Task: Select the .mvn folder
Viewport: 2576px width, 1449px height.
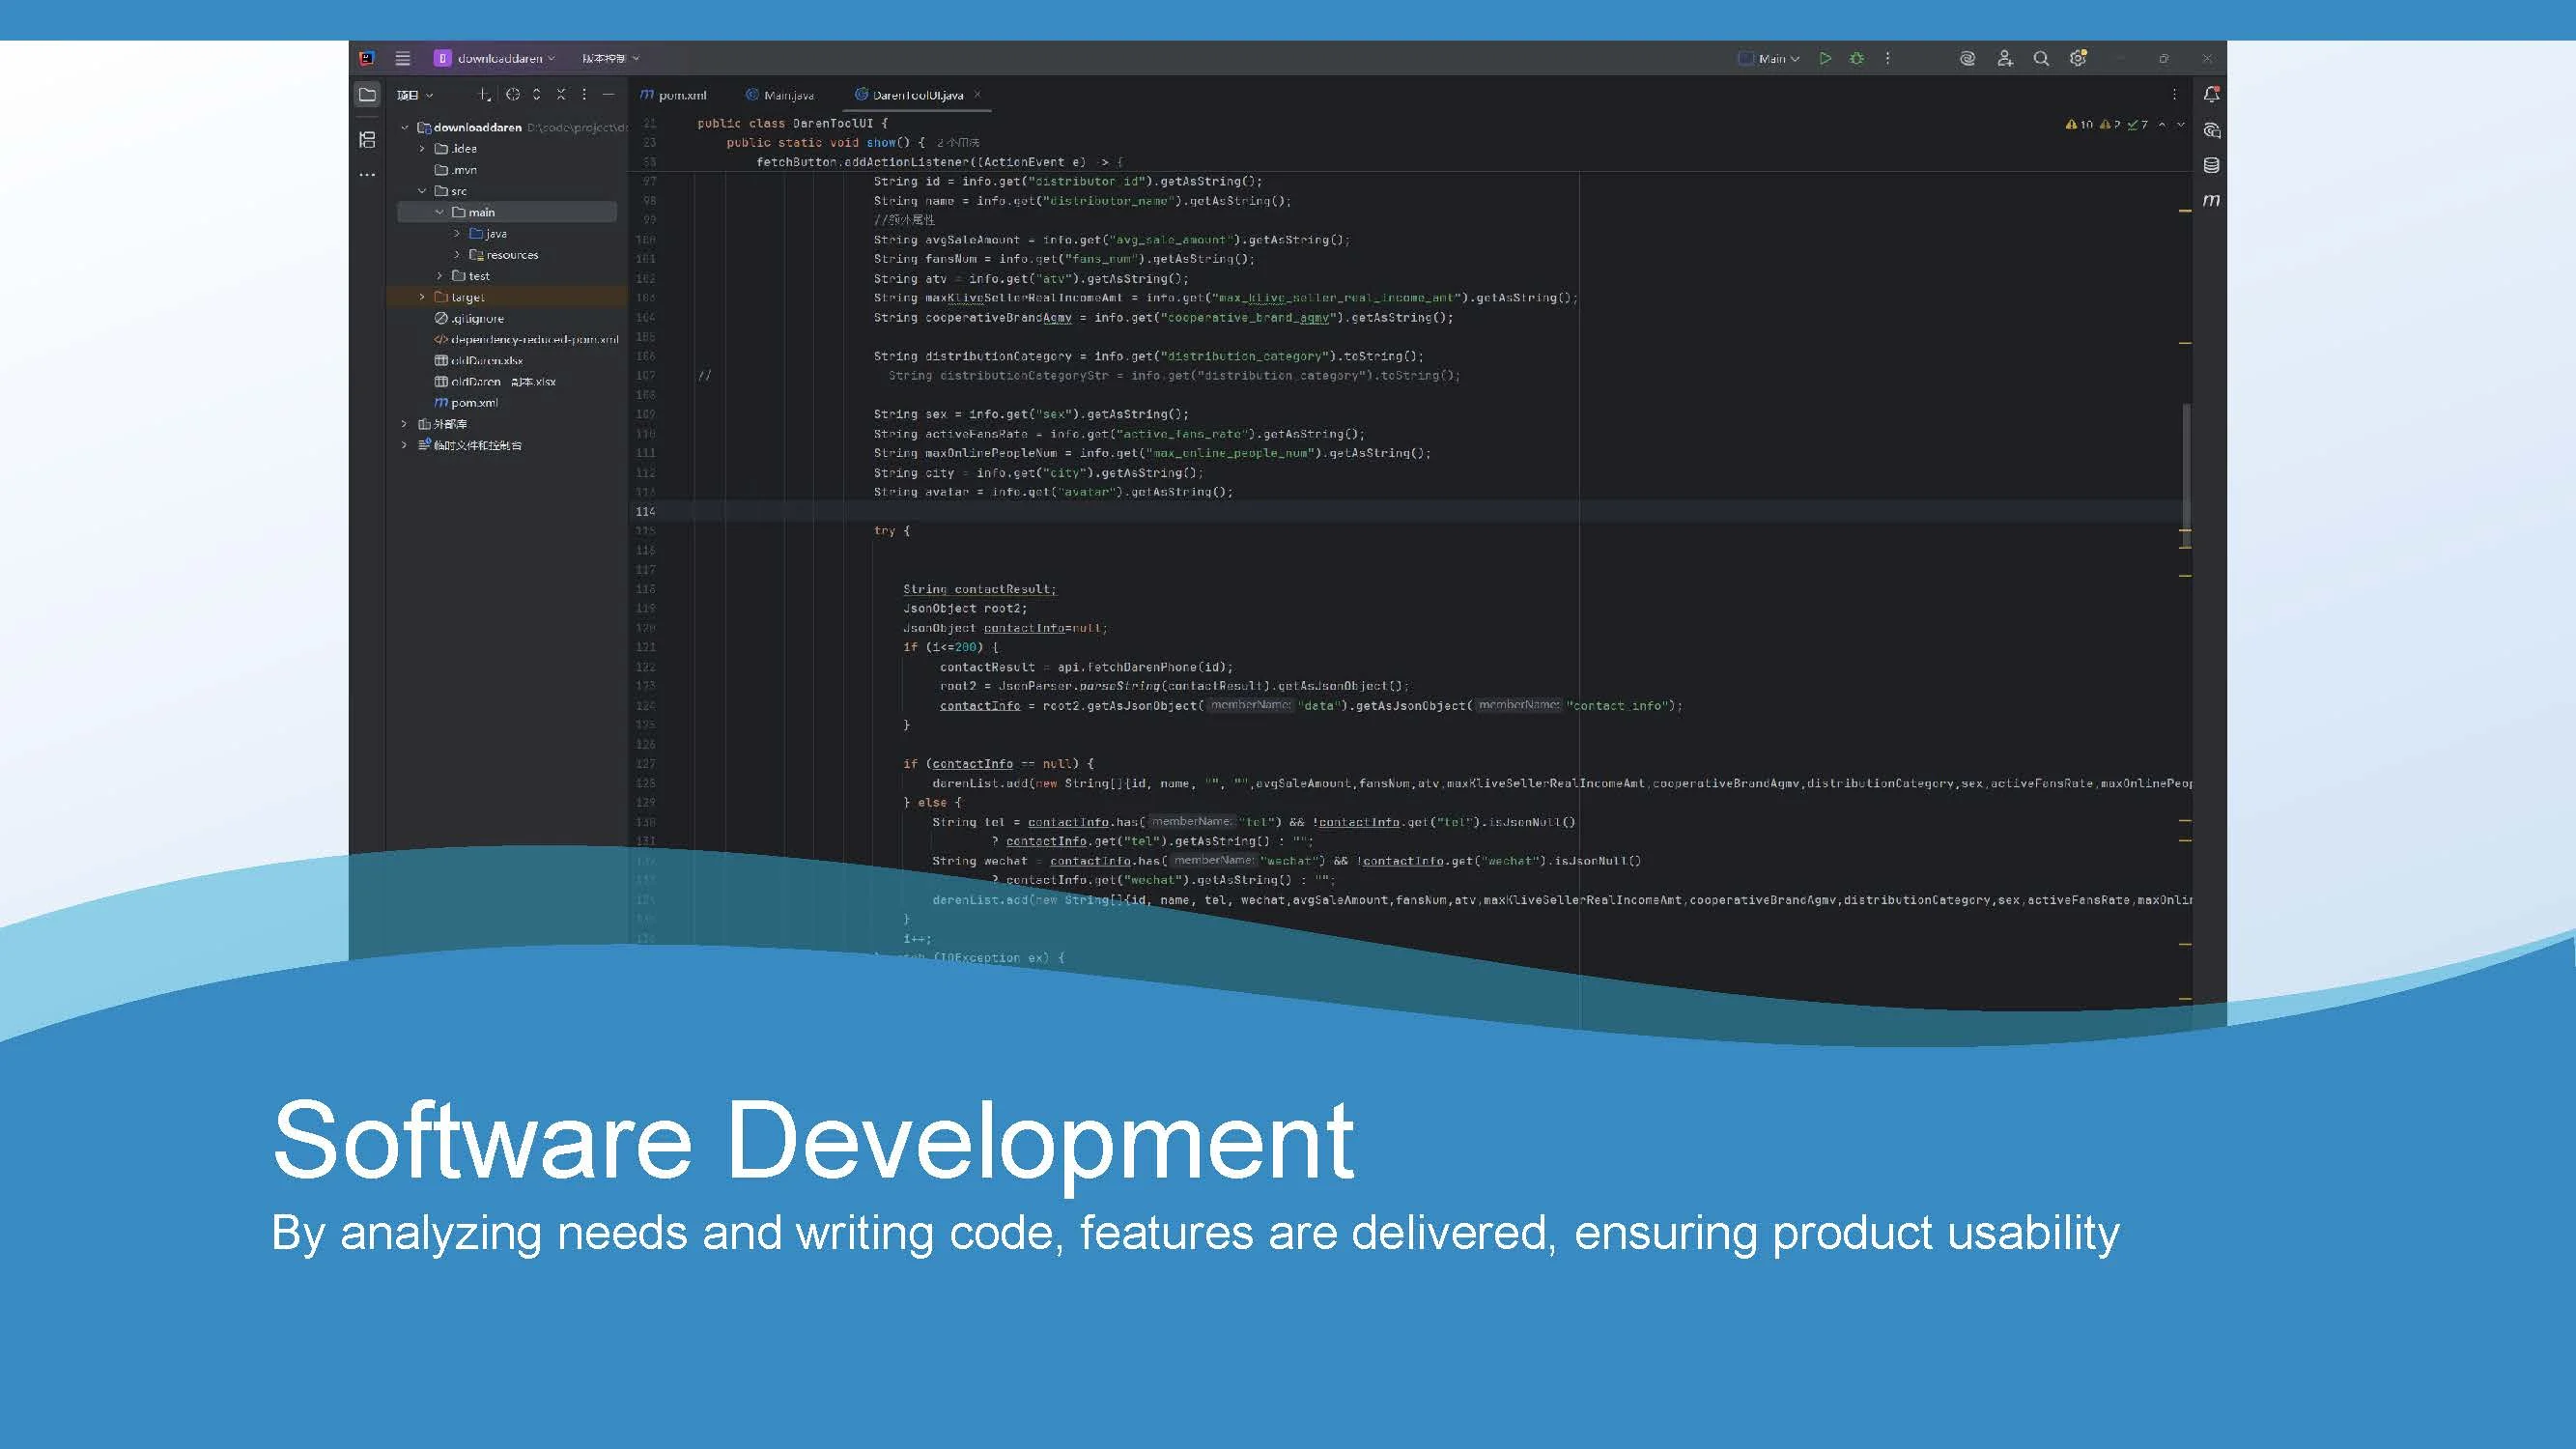Action: coord(456,170)
